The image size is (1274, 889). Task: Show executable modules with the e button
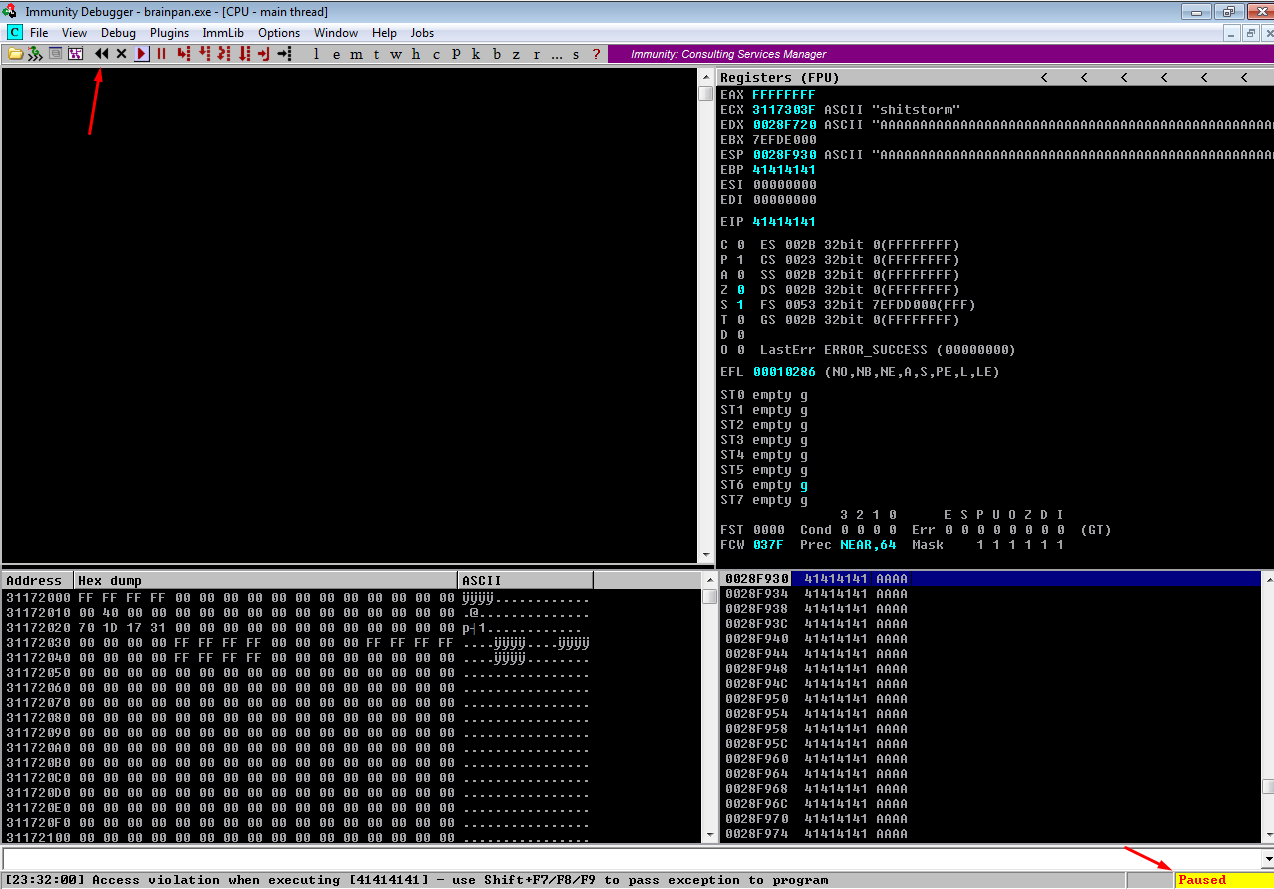tap(336, 54)
